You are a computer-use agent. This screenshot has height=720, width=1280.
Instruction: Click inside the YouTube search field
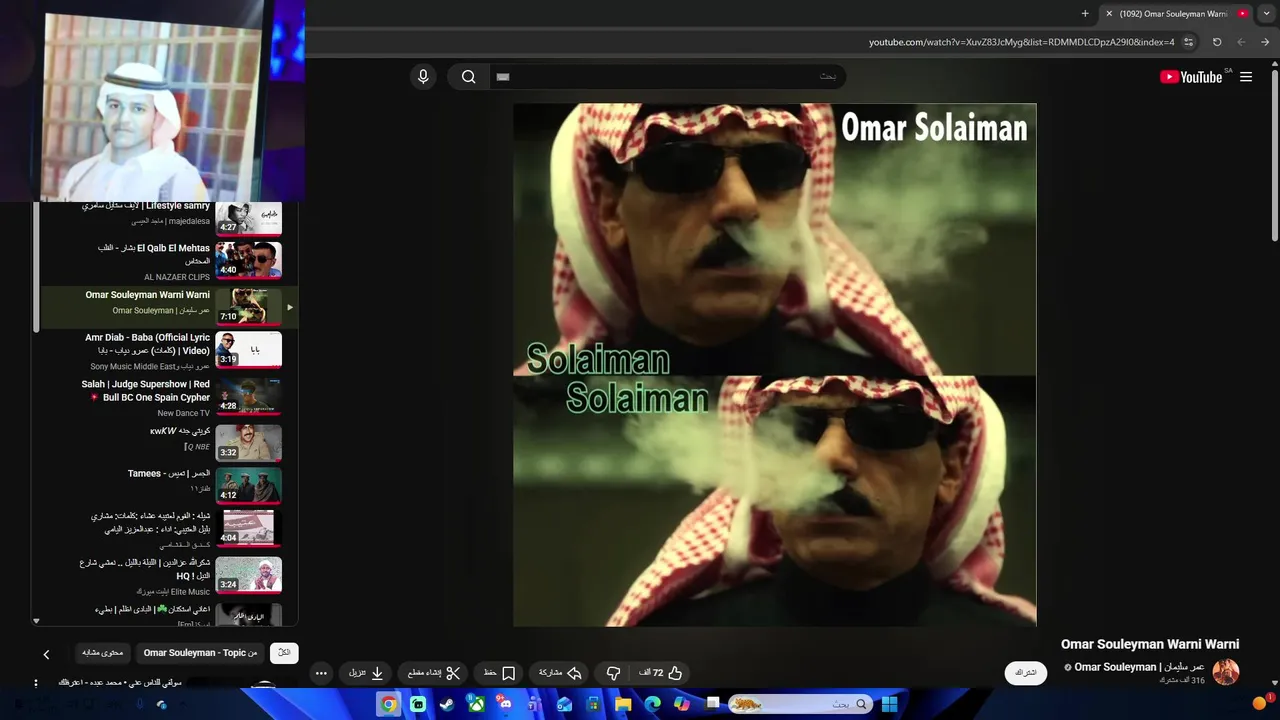pyautogui.click(x=667, y=77)
